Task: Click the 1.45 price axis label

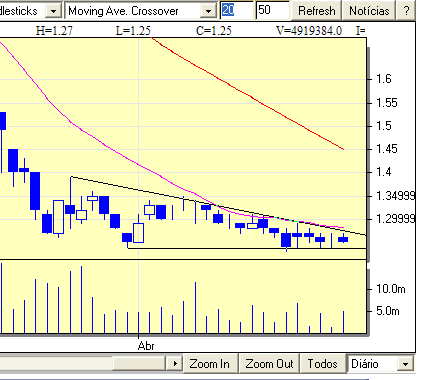Action: (x=387, y=149)
